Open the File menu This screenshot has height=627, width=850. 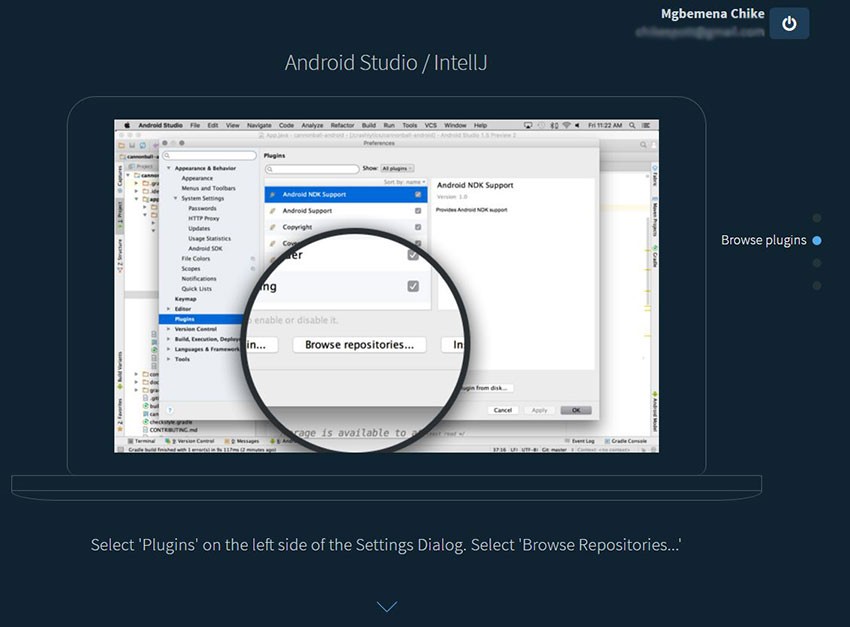(x=195, y=125)
